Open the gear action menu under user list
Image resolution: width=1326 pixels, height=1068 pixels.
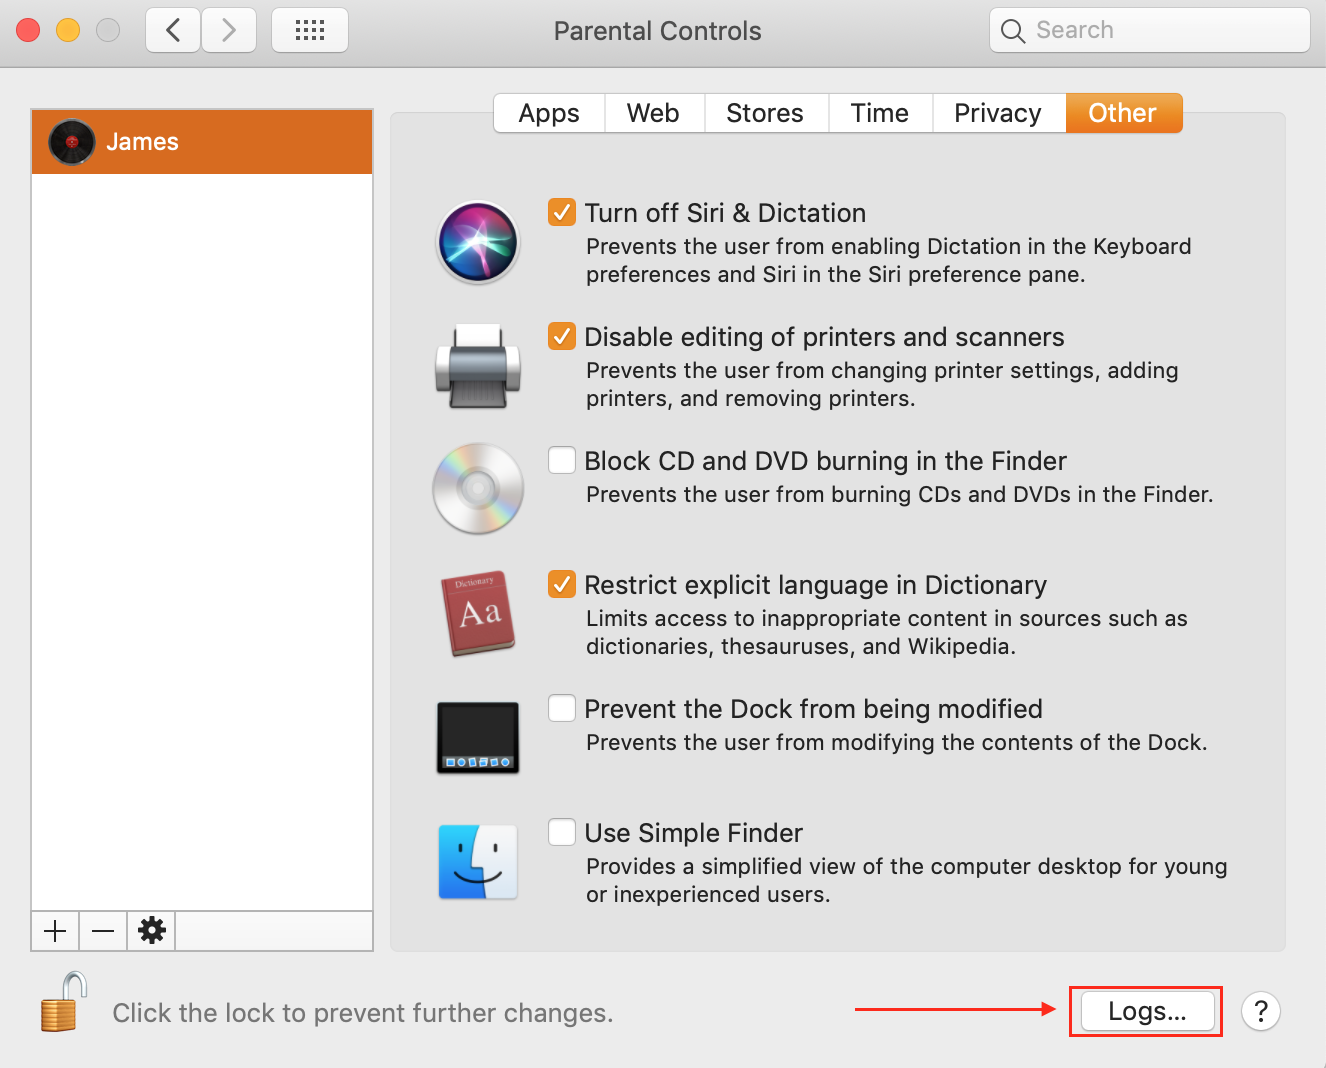tap(152, 931)
